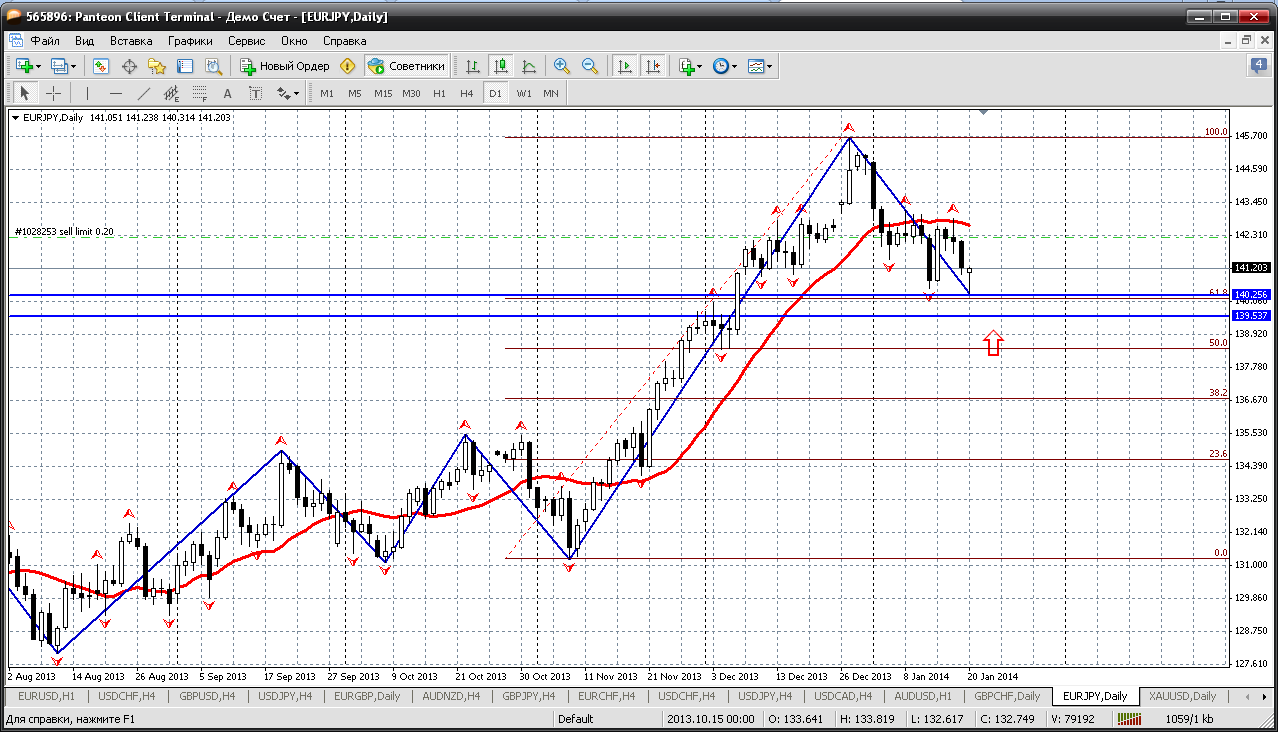
Task: Switch to the EURGBP,Daily chart tab
Action: click(367, 696)
